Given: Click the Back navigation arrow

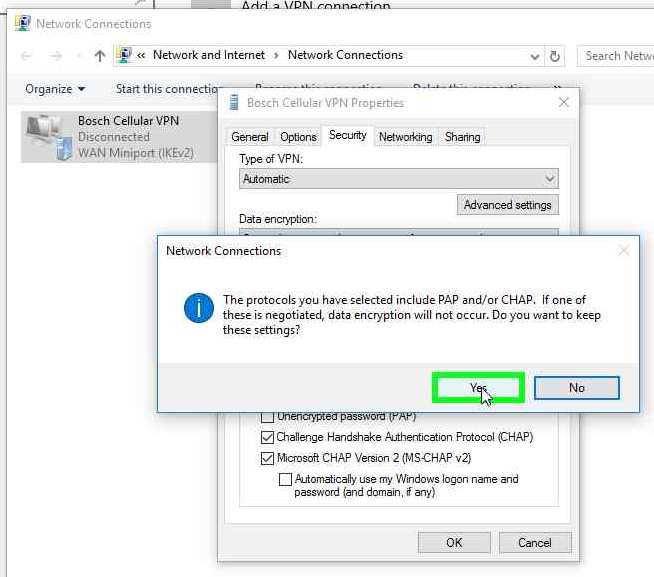Looking at the screenshot, I should (26, 56).
